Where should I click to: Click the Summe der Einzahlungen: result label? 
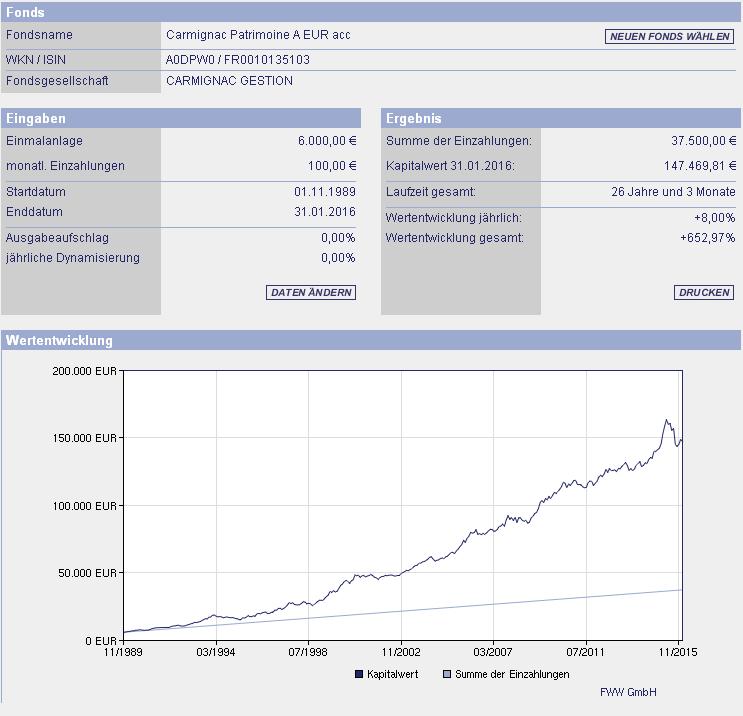(x=459, y=141)
